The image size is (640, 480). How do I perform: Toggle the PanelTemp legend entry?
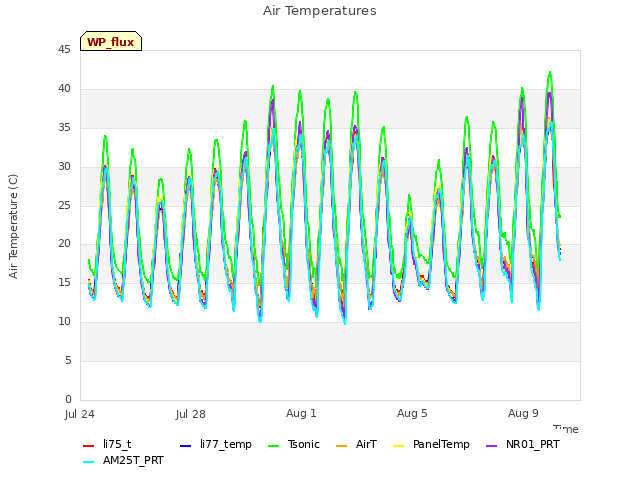point(431,444)
